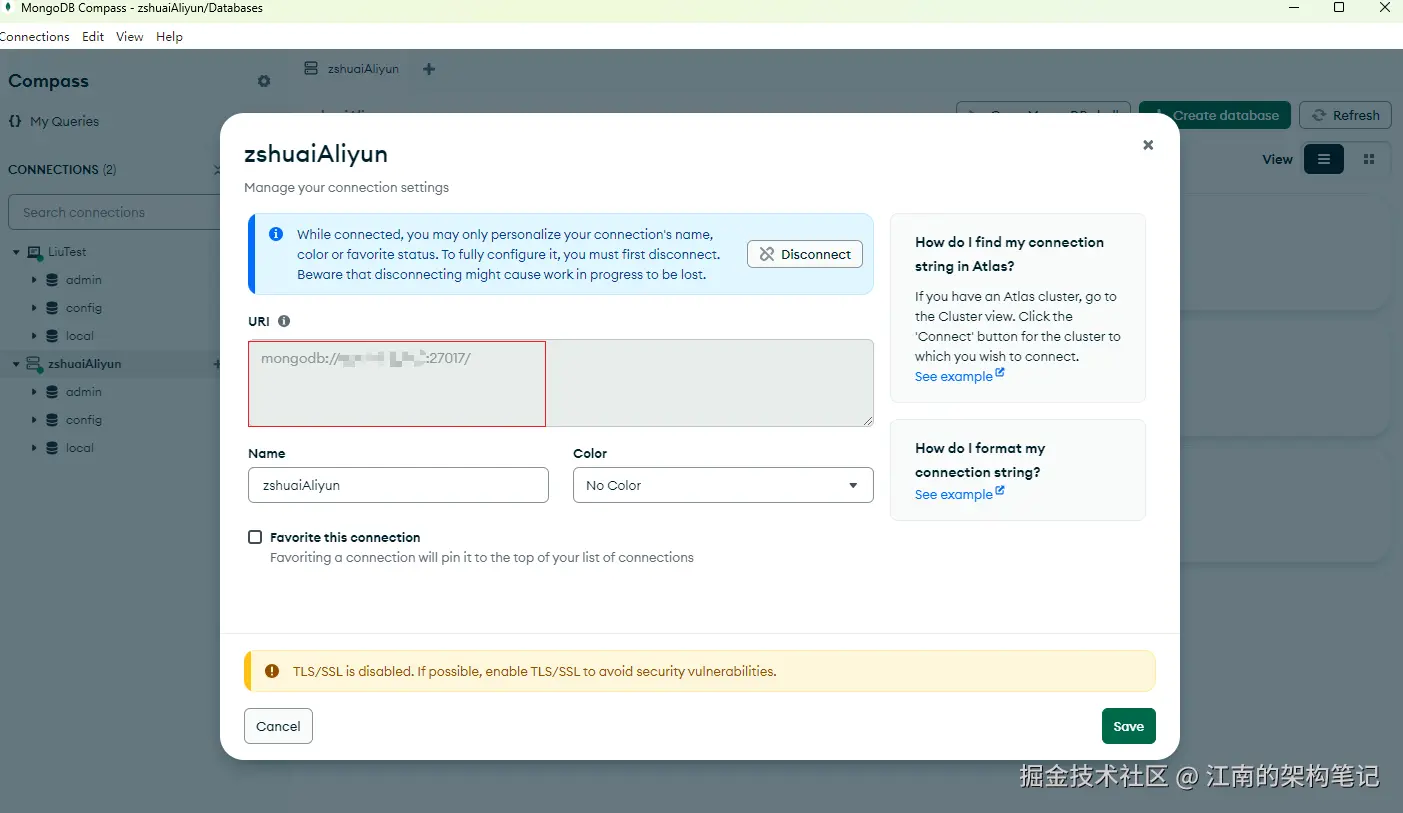Viewport: 1403px width, 813px height.
Task: Click database icon for zshuaiAliyun local
Action: 52,448
